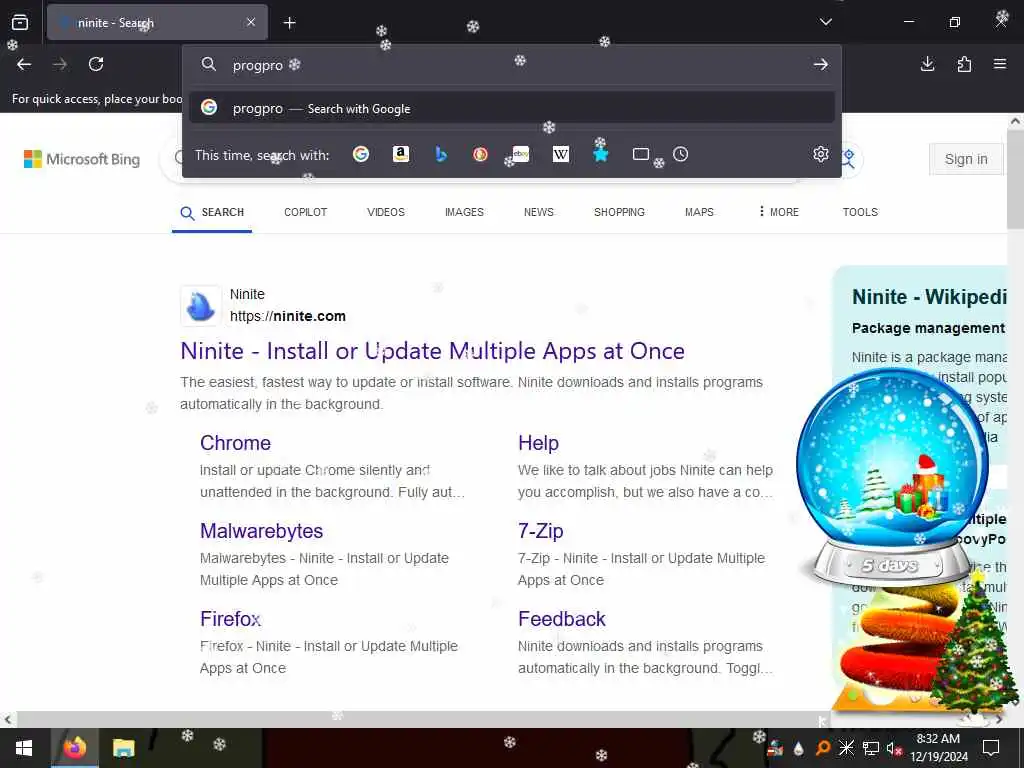Search this time with Wikipedia
This screenshot has width=1024, height=768.
coord(561,154)
